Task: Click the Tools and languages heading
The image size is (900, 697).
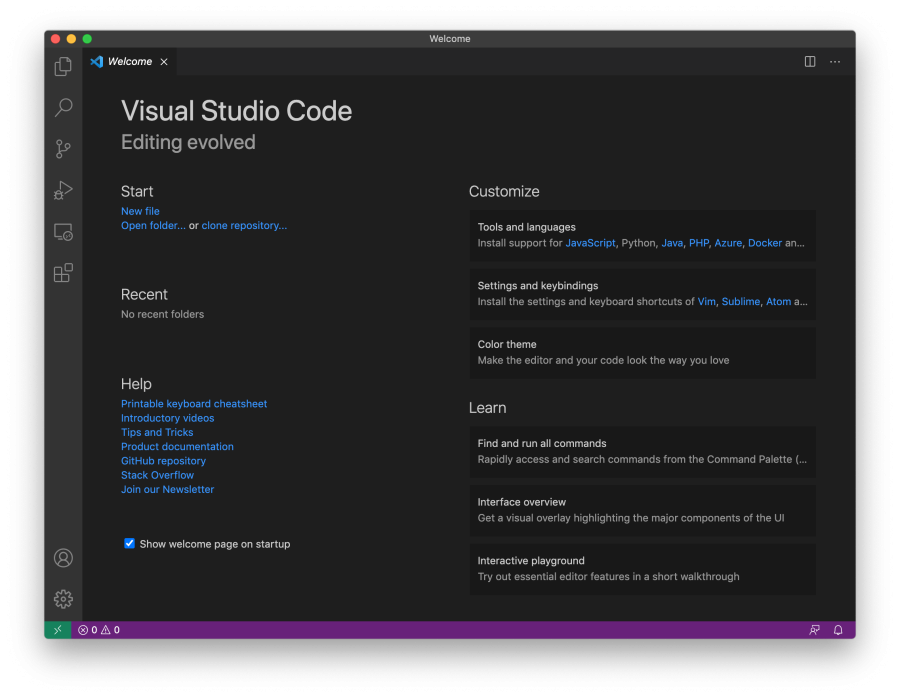Action: click(x=526, y=227)
